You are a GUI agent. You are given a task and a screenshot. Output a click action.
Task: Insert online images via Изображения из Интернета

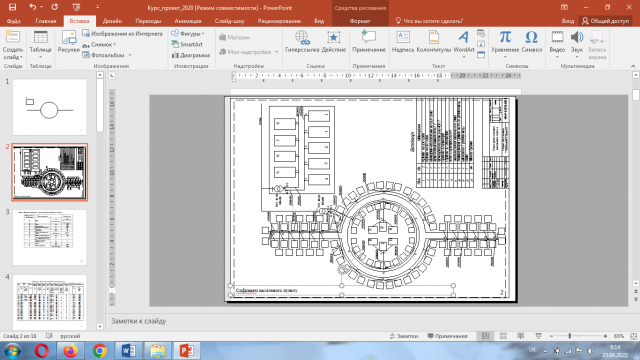[x=122, y=33]
